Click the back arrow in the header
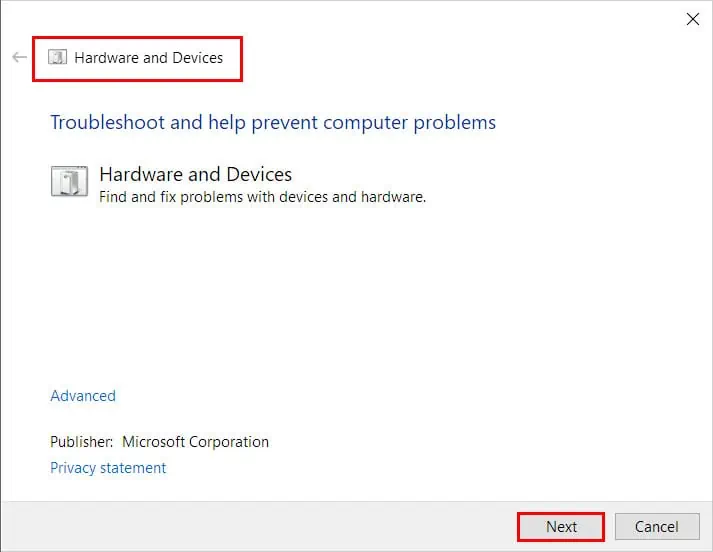 click(x=19, y=57)
